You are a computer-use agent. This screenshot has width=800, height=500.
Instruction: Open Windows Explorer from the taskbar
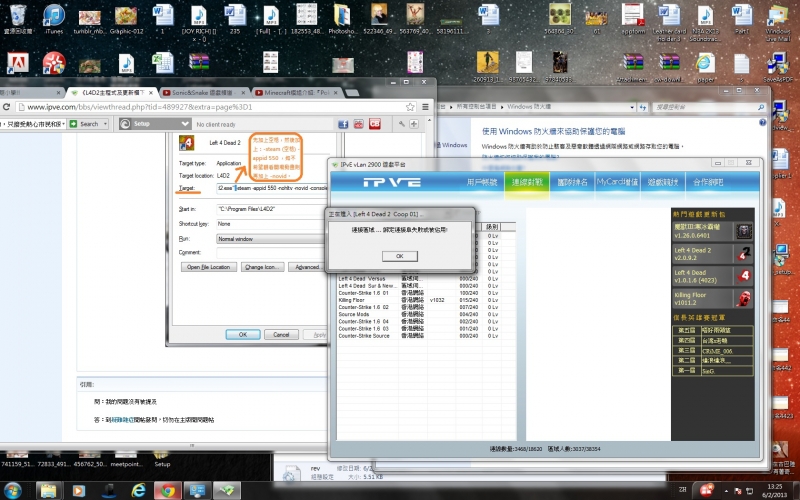click(x=48, y=490)
